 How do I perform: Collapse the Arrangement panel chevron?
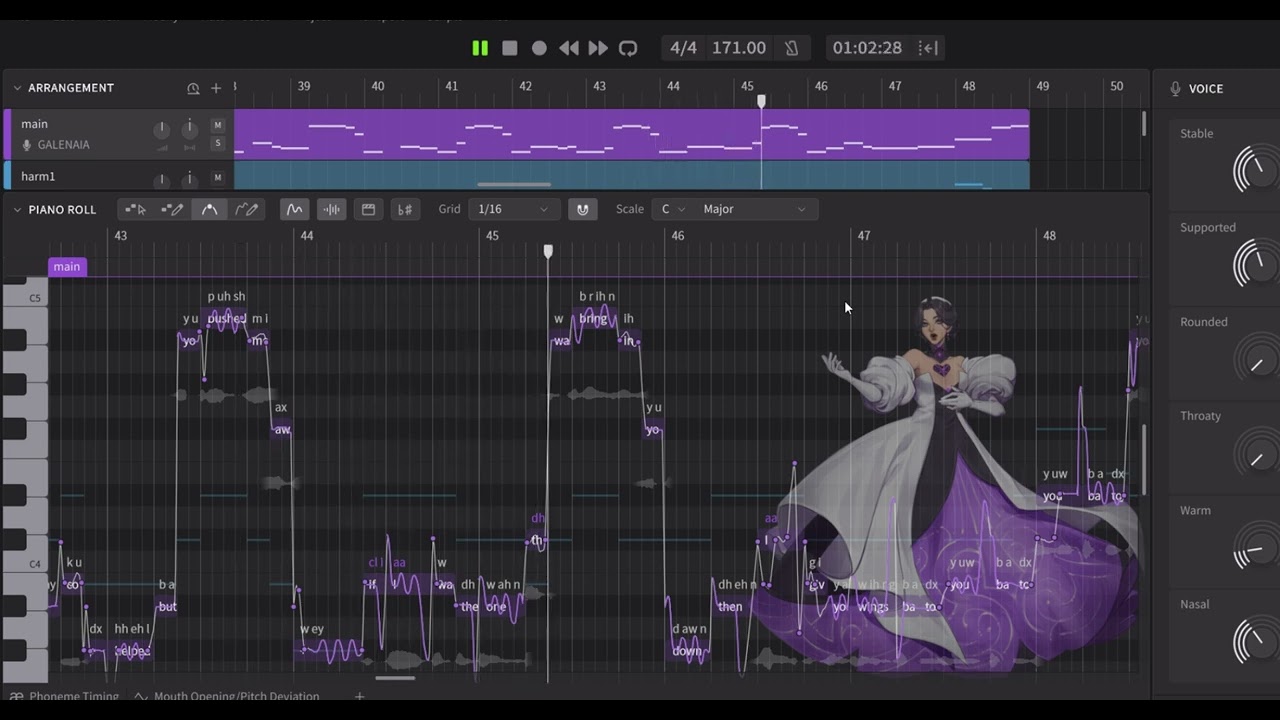tap(17, 88)
